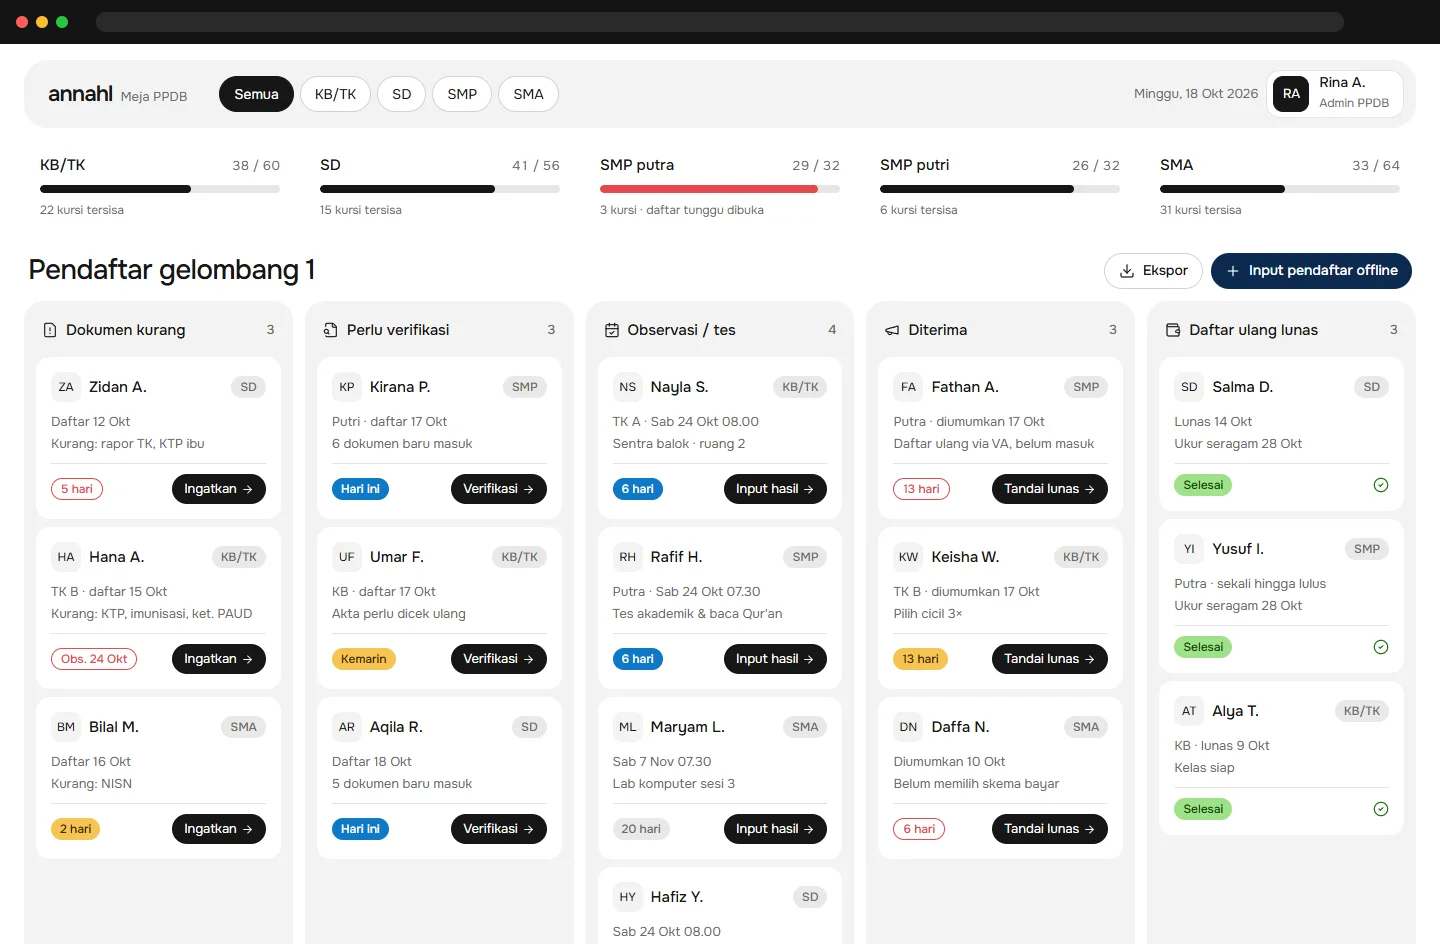This screenshot has width=1440, height=944.
Task: Click the Kemarin badge on Umar F. card
Action: [363, 659]
